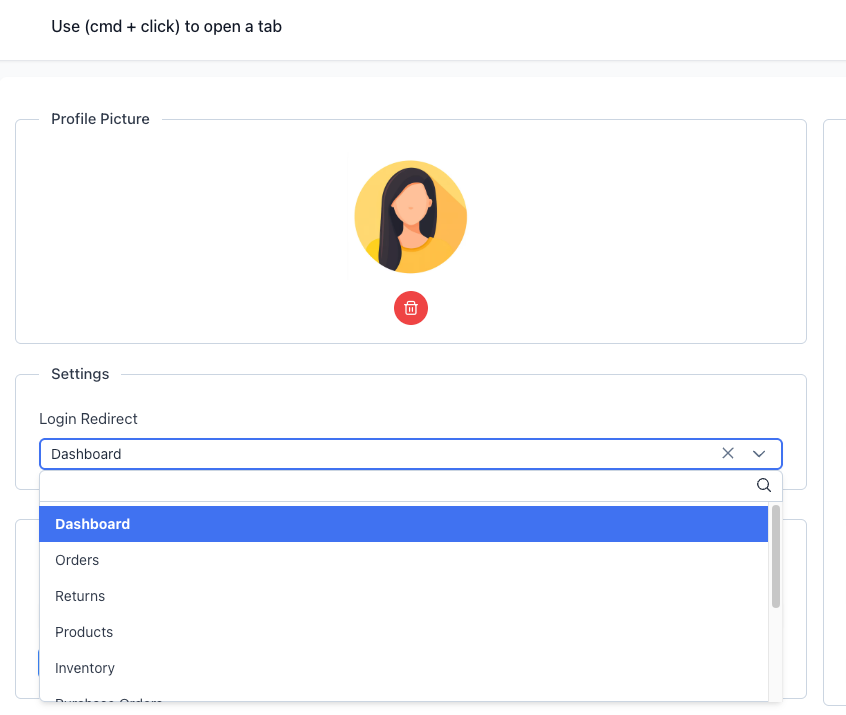Click the partially visible blue button bottom left
Image resolution: width=846 pixels, height=715 pixels.
point(38,662)
